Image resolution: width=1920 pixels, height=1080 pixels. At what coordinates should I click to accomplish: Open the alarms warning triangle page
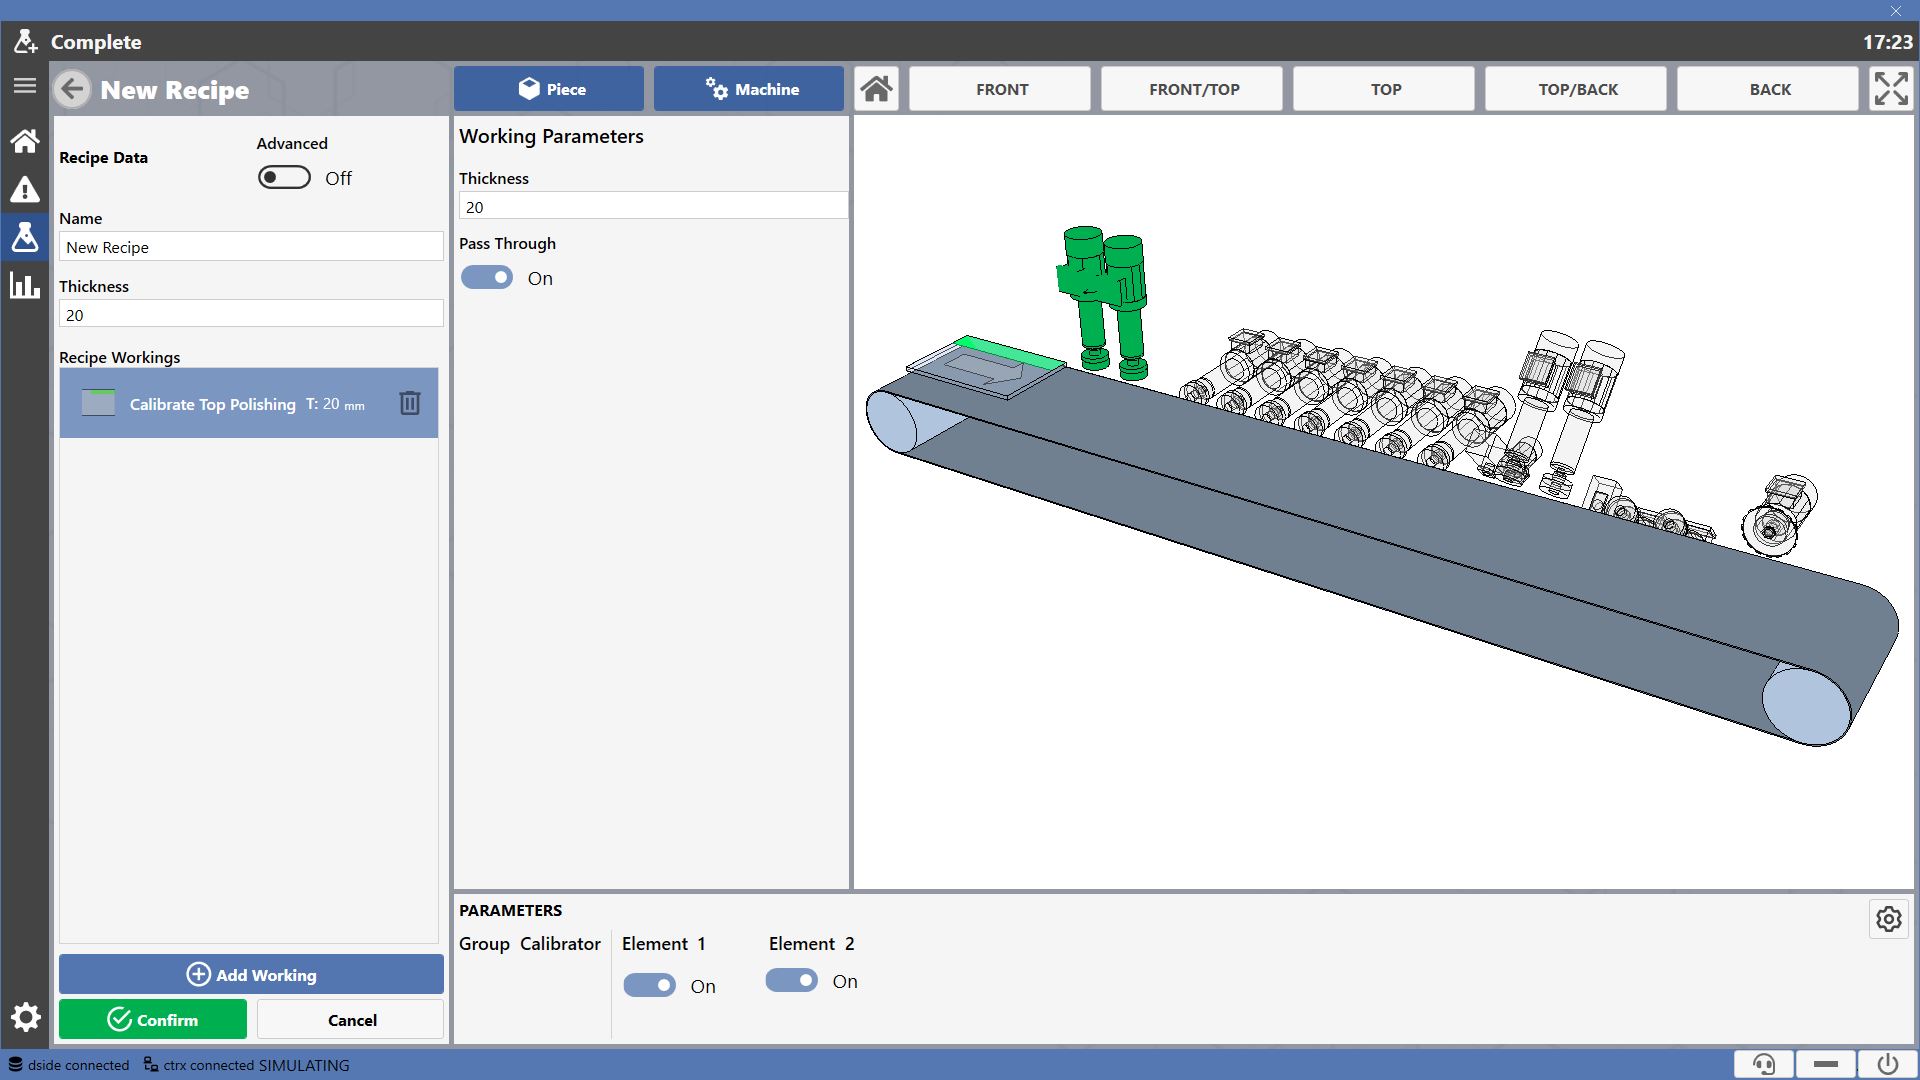(25, 189)
